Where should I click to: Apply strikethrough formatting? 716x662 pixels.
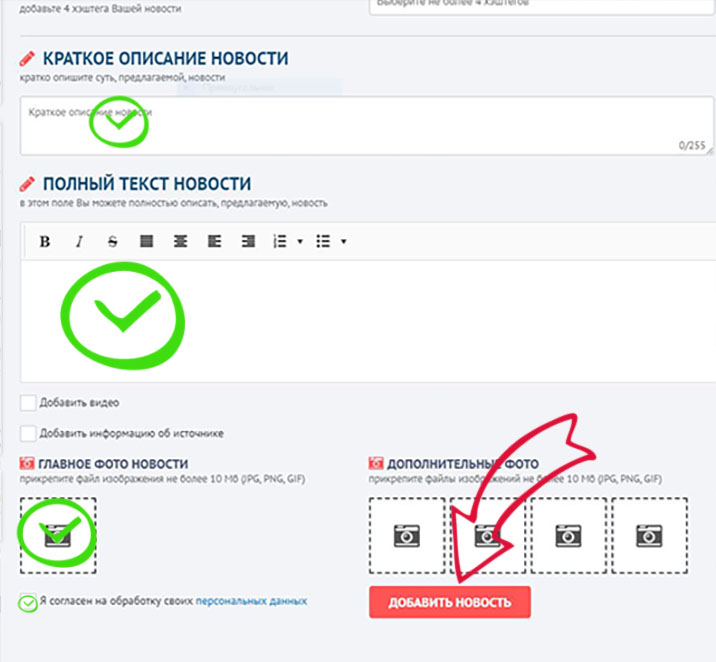coord(112,241)
